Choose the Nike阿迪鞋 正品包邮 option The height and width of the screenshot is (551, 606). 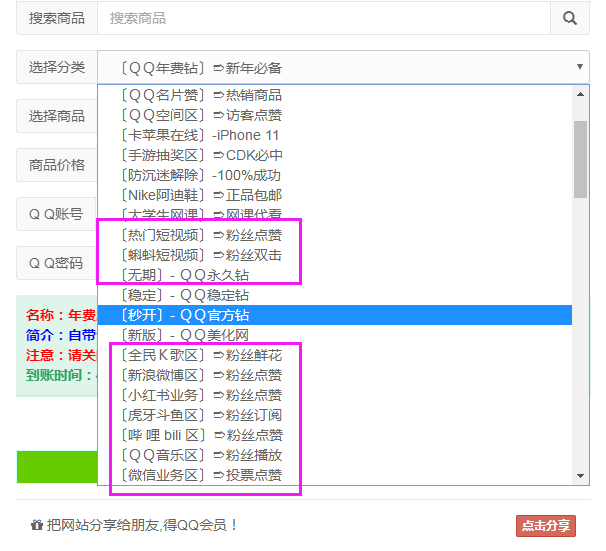[x=200, y=195]
